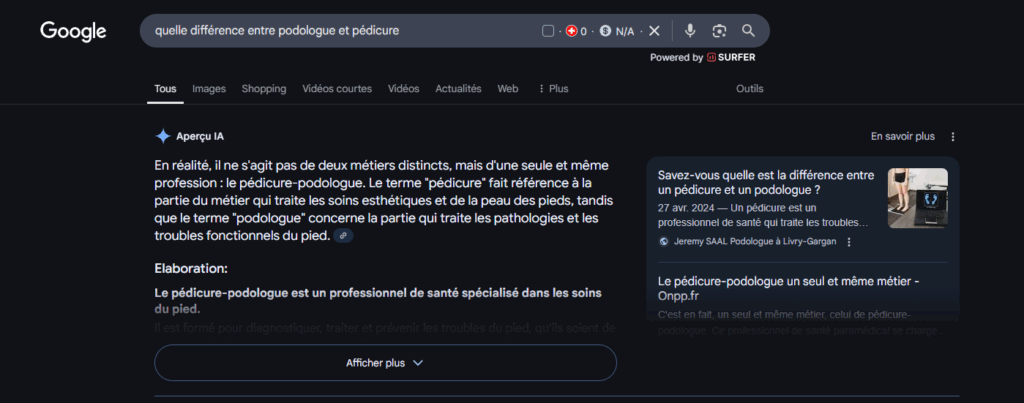Image resolution: width=1024 pixels, height=403 pixels.
Task: Open Google Lens image search icon
Action: tap(719, 31)
